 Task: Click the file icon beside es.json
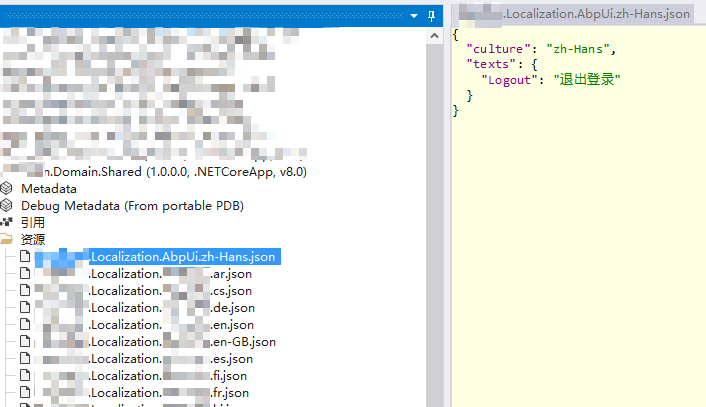tap(24, 359)
